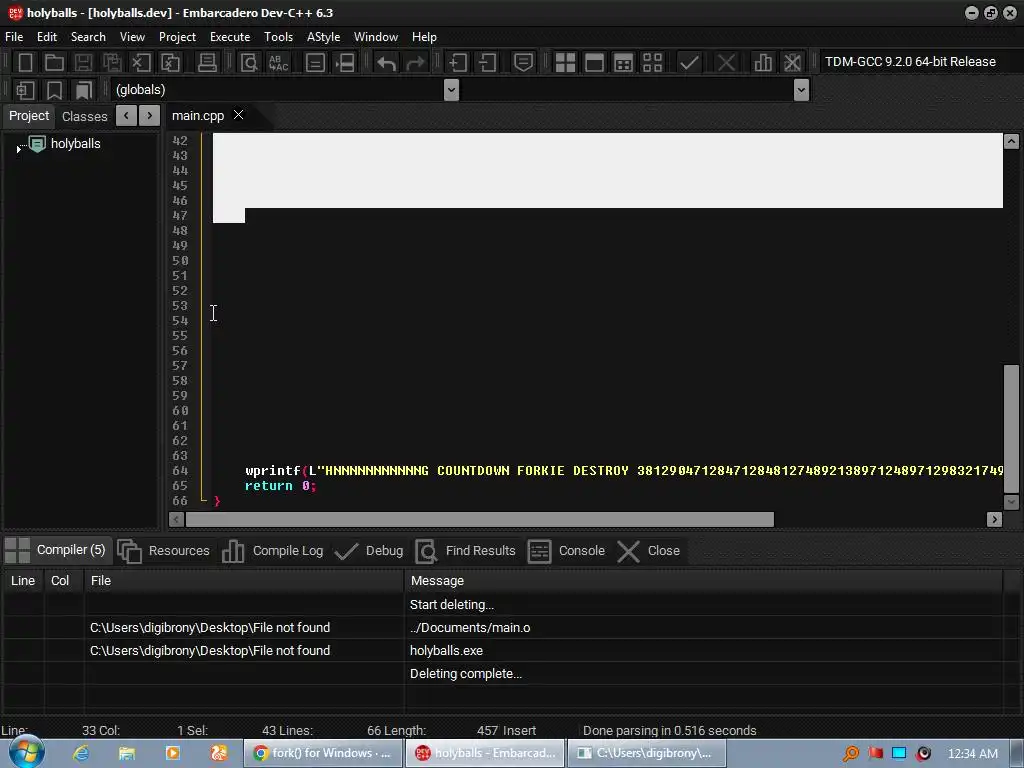Click the Redo arrow icon
1024x768 pixels.
point(415,63)
